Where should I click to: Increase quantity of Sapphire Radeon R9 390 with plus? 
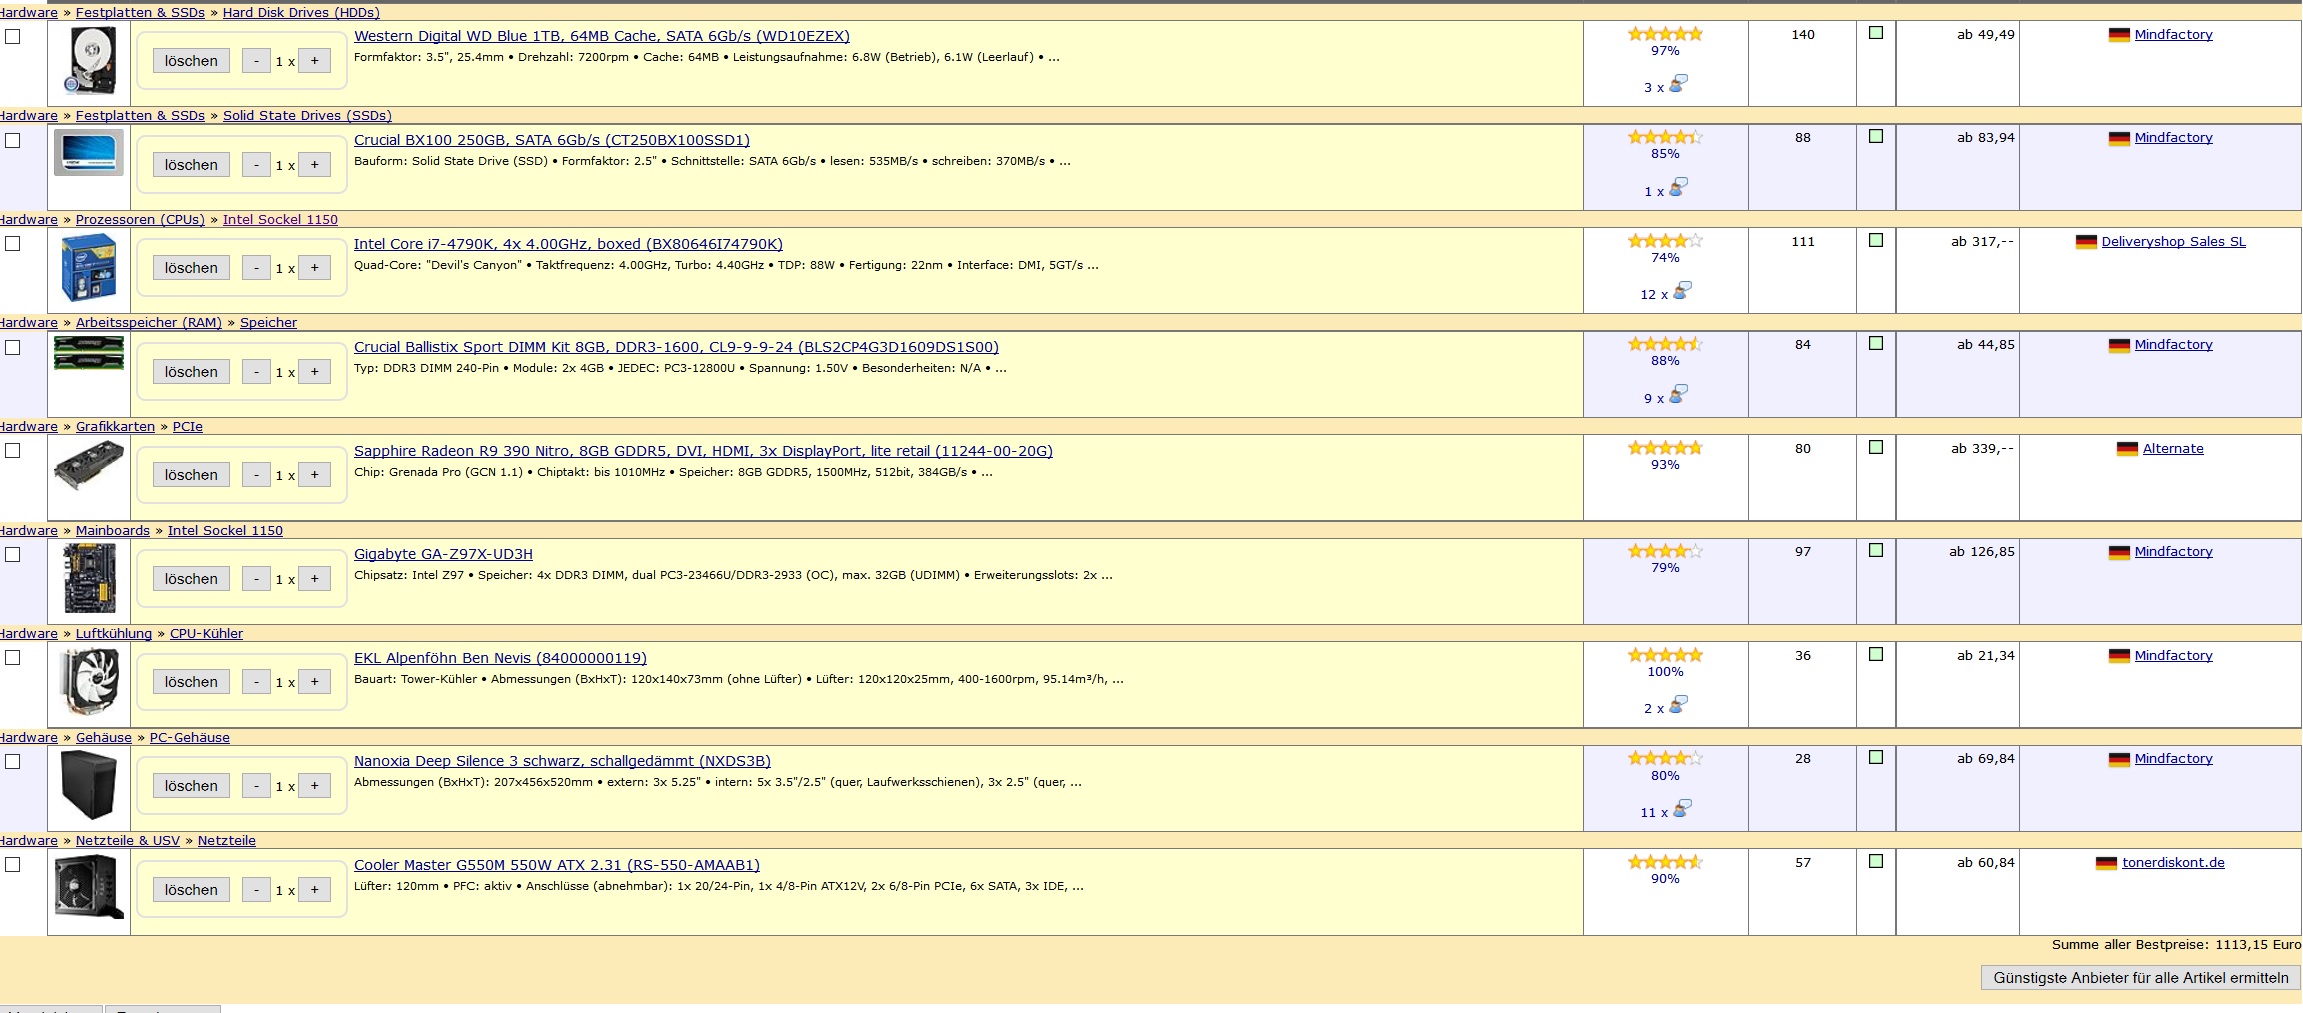tap(314, 475)
